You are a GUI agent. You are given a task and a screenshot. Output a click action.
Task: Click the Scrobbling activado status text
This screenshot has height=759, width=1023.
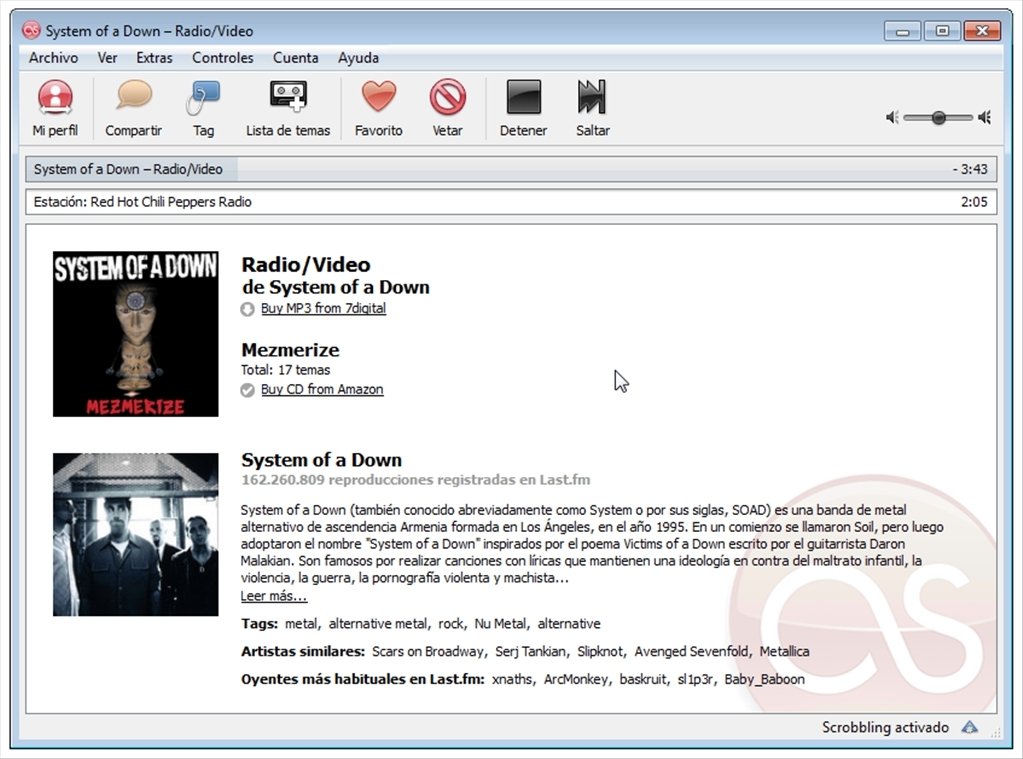click(885, 727)
